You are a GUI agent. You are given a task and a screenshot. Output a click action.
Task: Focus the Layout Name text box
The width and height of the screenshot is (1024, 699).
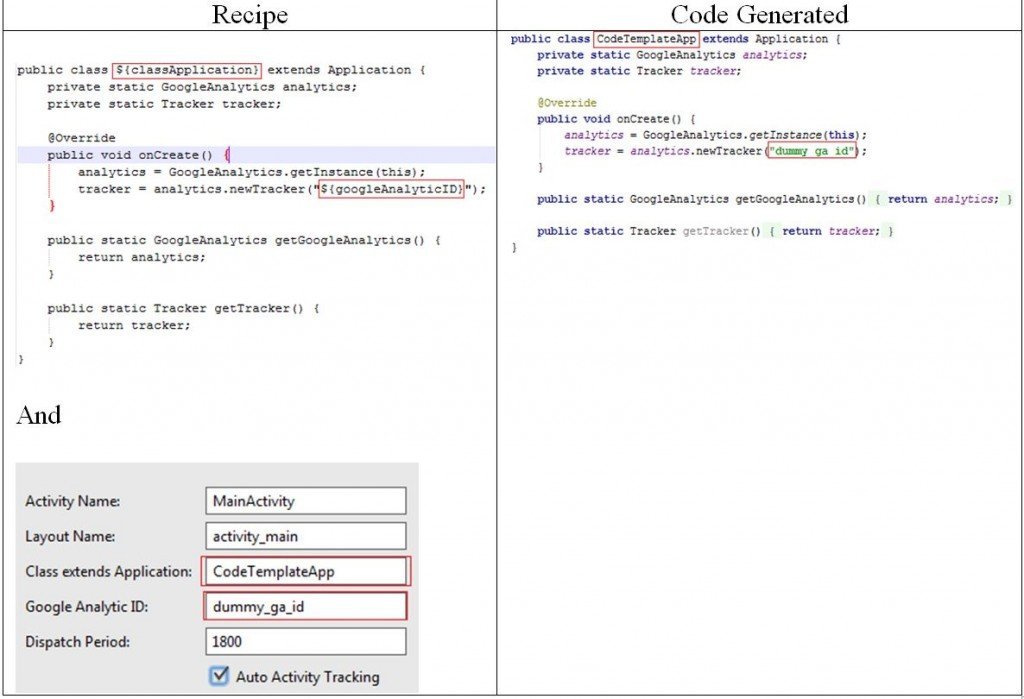[x=305, y=536]
